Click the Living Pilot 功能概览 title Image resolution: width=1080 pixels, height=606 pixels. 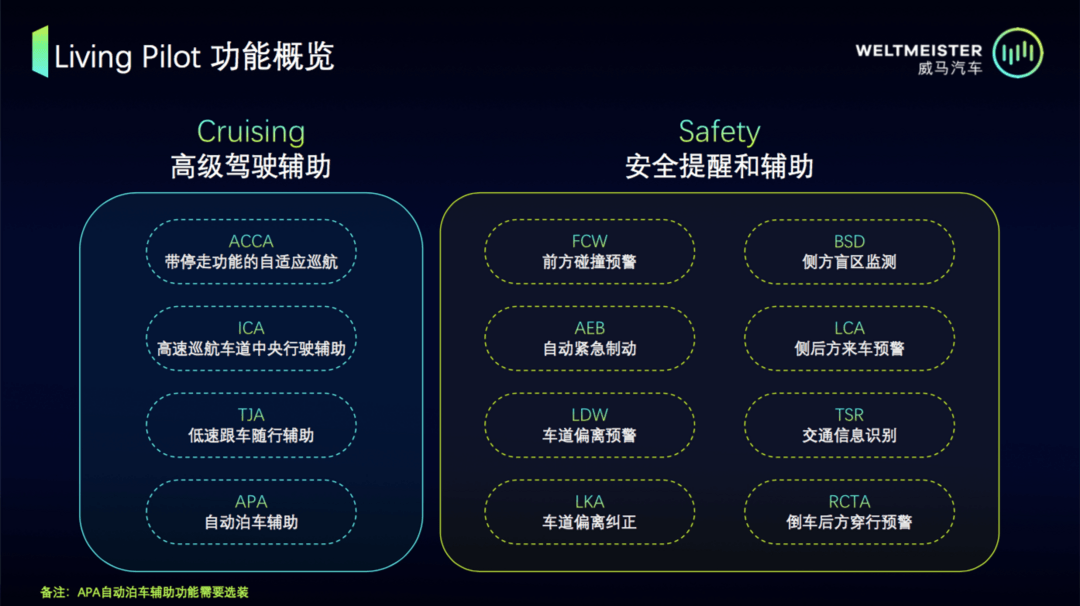pos(194,56)
